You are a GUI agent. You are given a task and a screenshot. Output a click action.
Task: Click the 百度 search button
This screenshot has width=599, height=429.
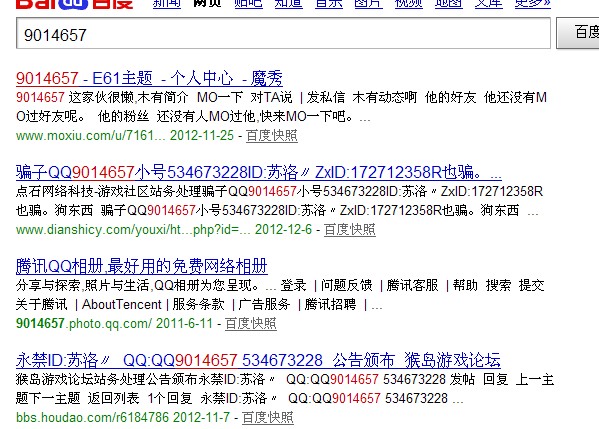tap(578, 33)
